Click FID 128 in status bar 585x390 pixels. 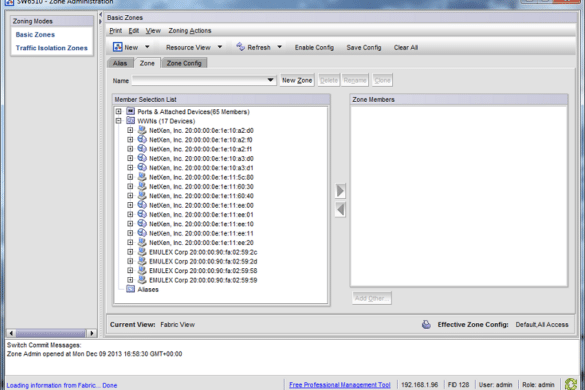[458, 385]
